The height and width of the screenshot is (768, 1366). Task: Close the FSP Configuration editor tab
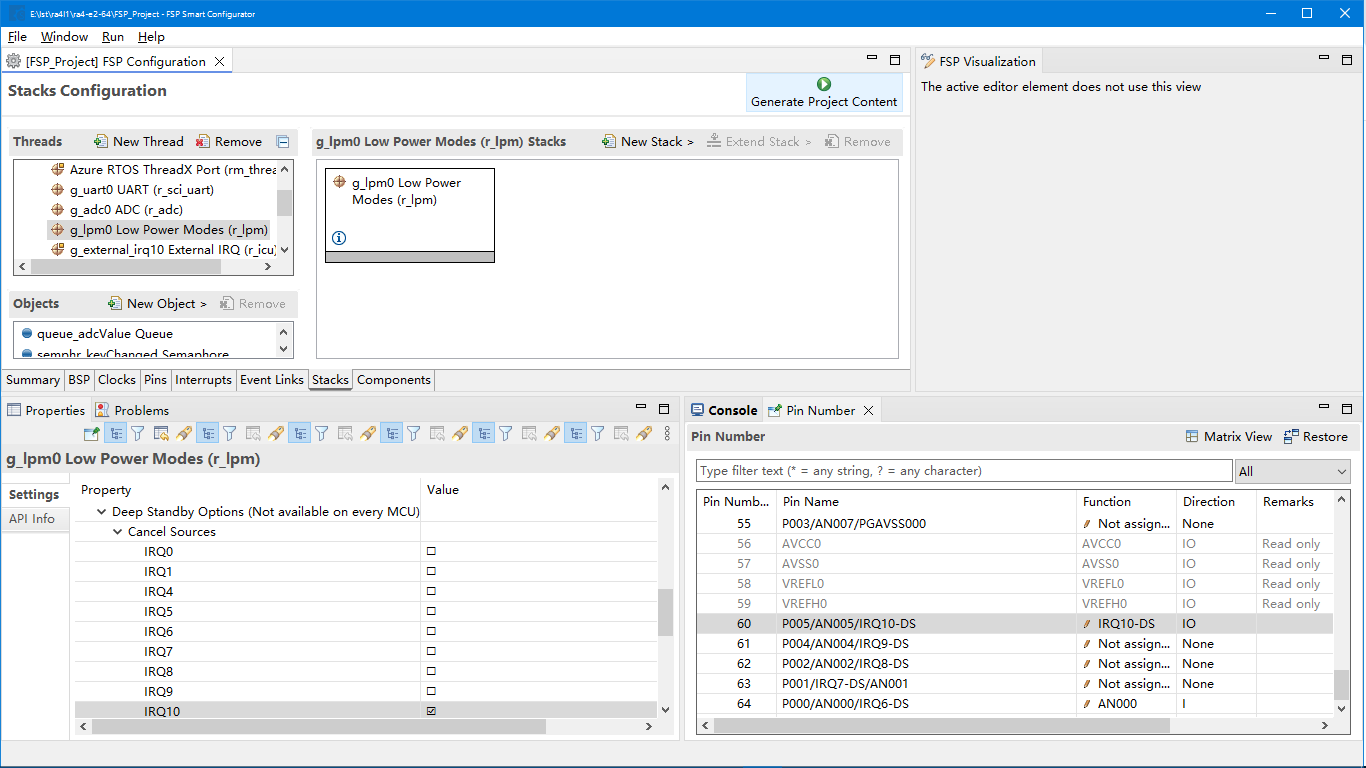(x=218, y=61)
